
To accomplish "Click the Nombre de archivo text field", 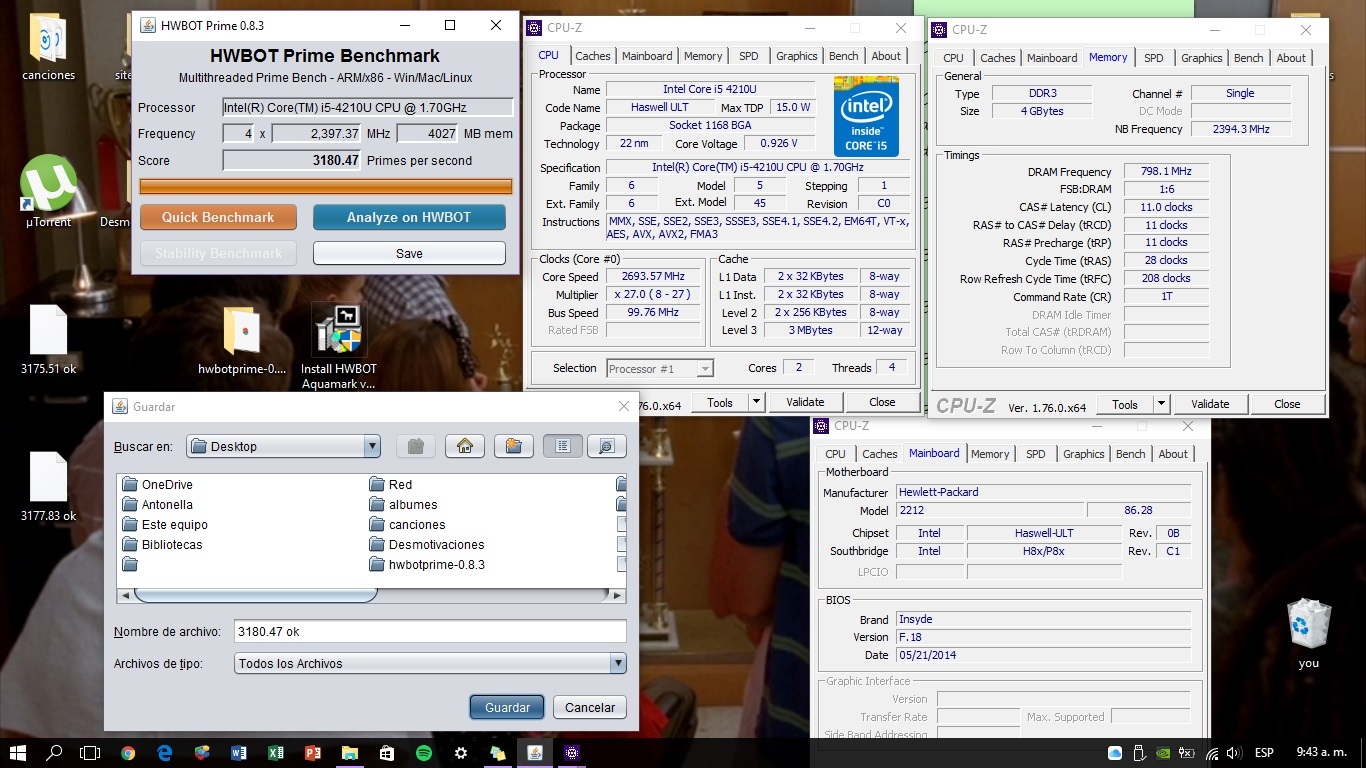I will point(430,631).
